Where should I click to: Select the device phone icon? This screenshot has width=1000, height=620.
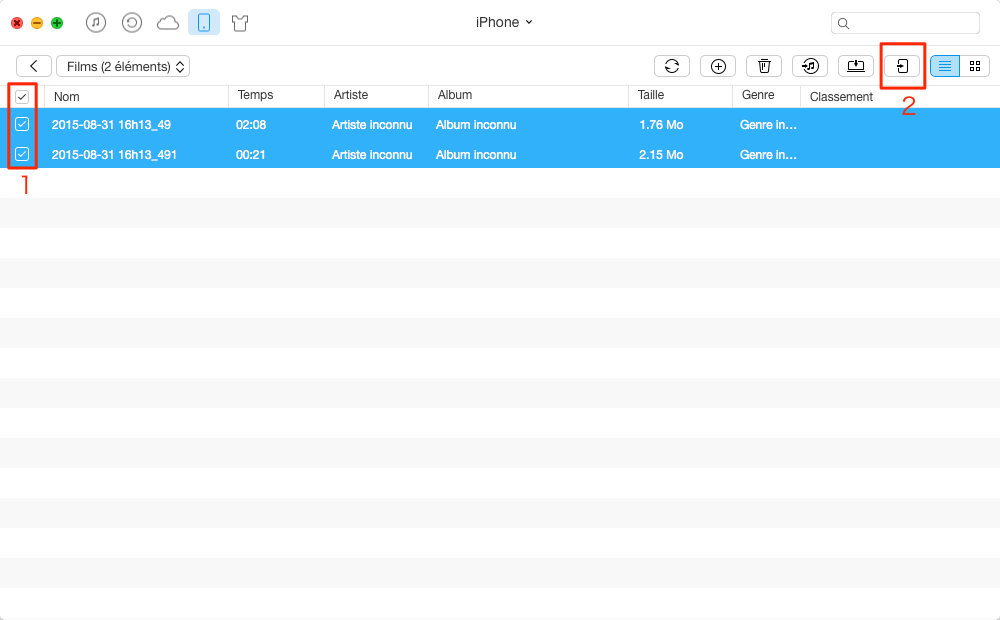[x=204, y=23]
